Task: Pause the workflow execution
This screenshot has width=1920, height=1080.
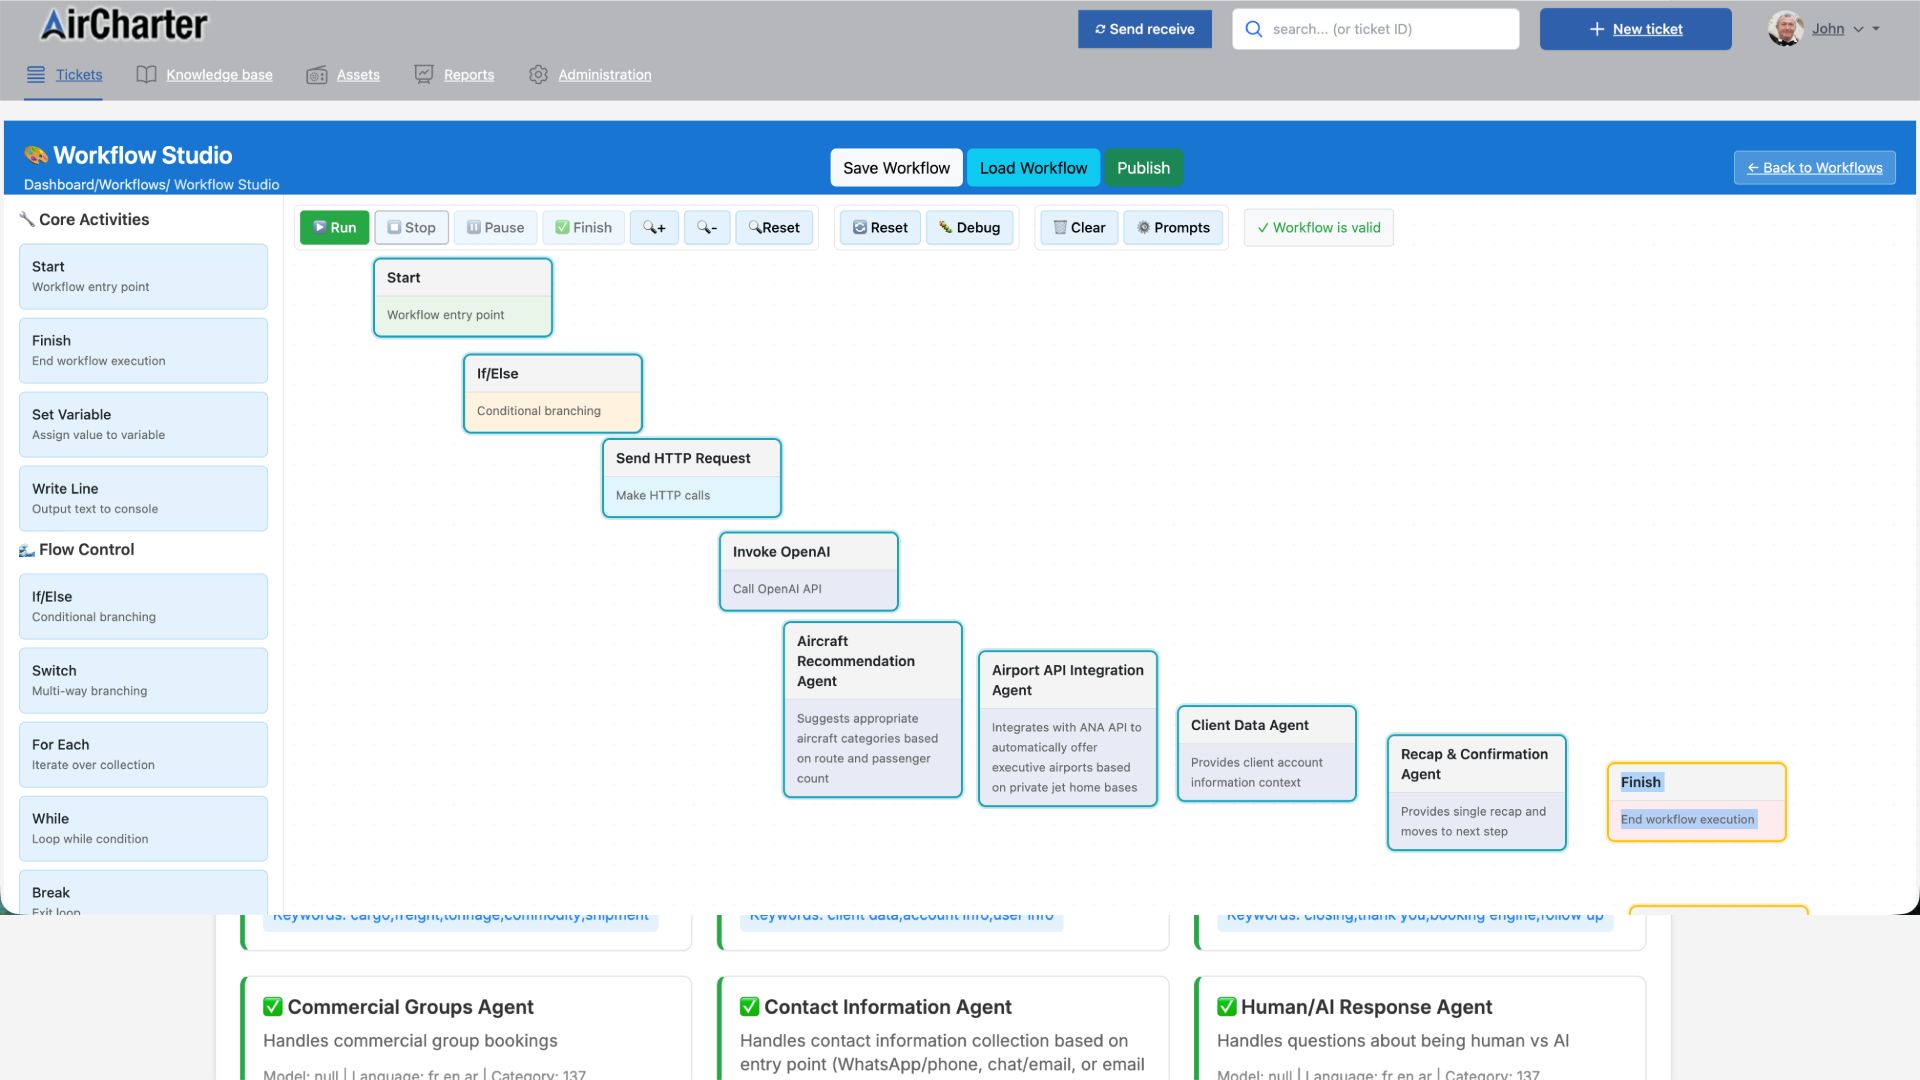Action: coord(495,227)
